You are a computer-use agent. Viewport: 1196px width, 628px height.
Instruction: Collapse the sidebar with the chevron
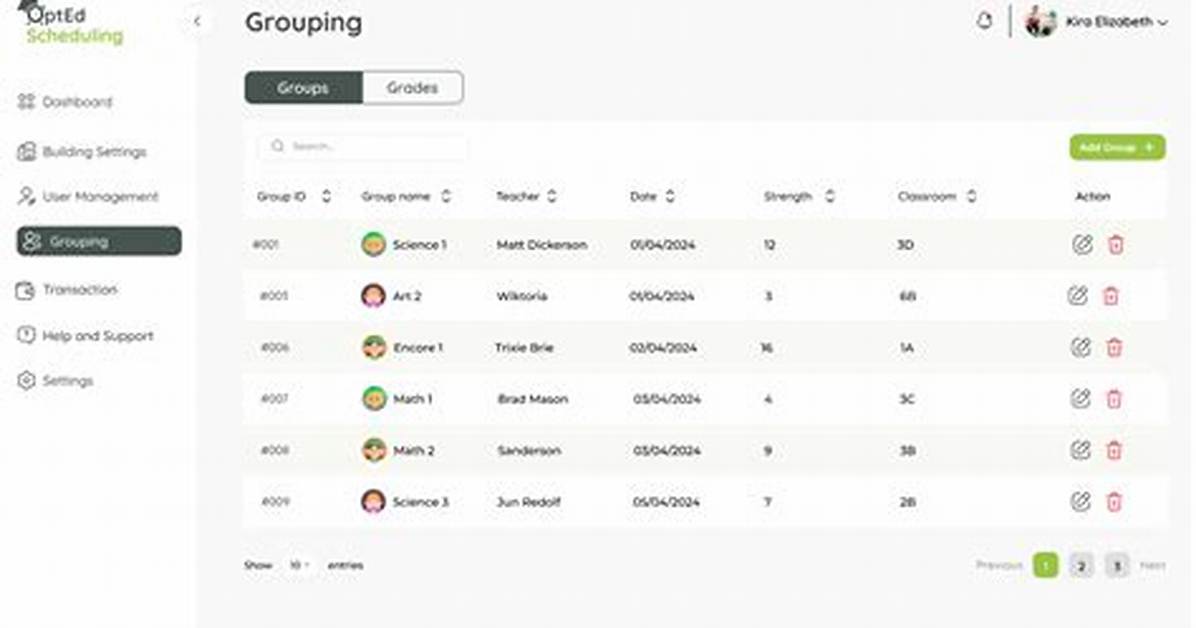point(197,21)
